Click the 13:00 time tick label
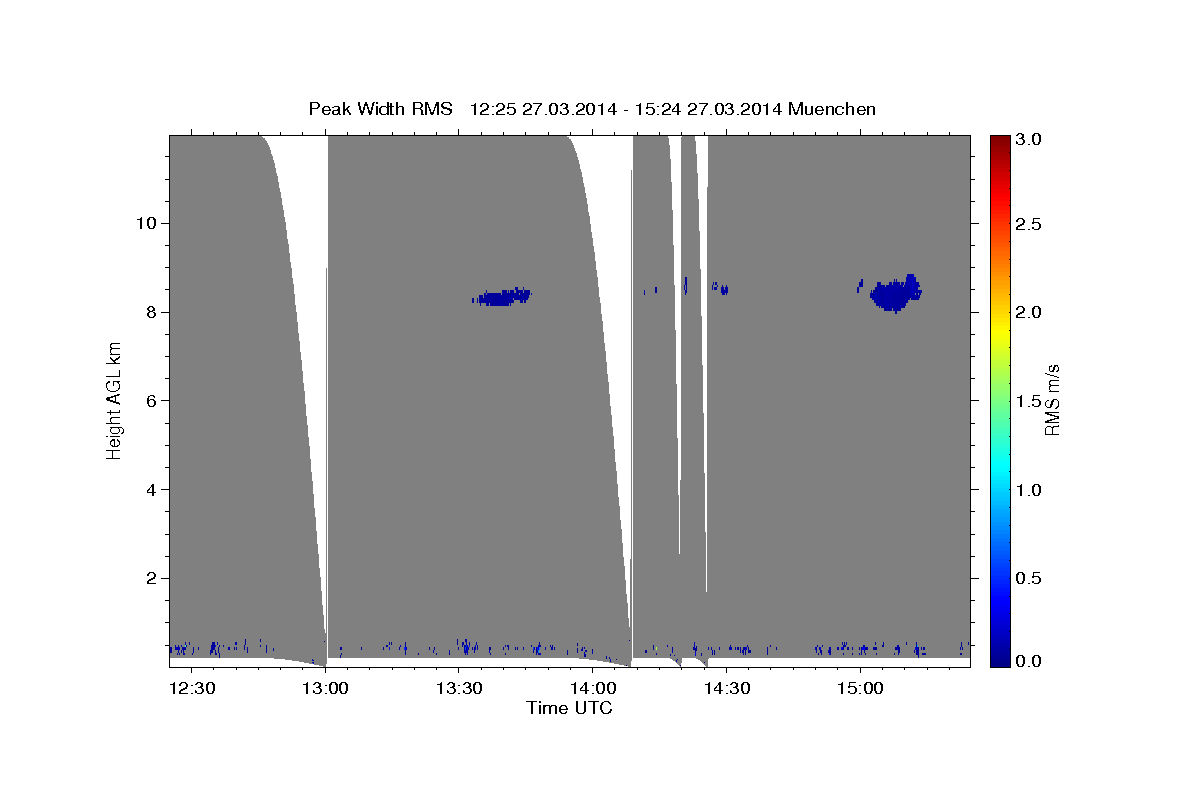This screenshot has width=1200, height=800. click(x=325, y=689)
